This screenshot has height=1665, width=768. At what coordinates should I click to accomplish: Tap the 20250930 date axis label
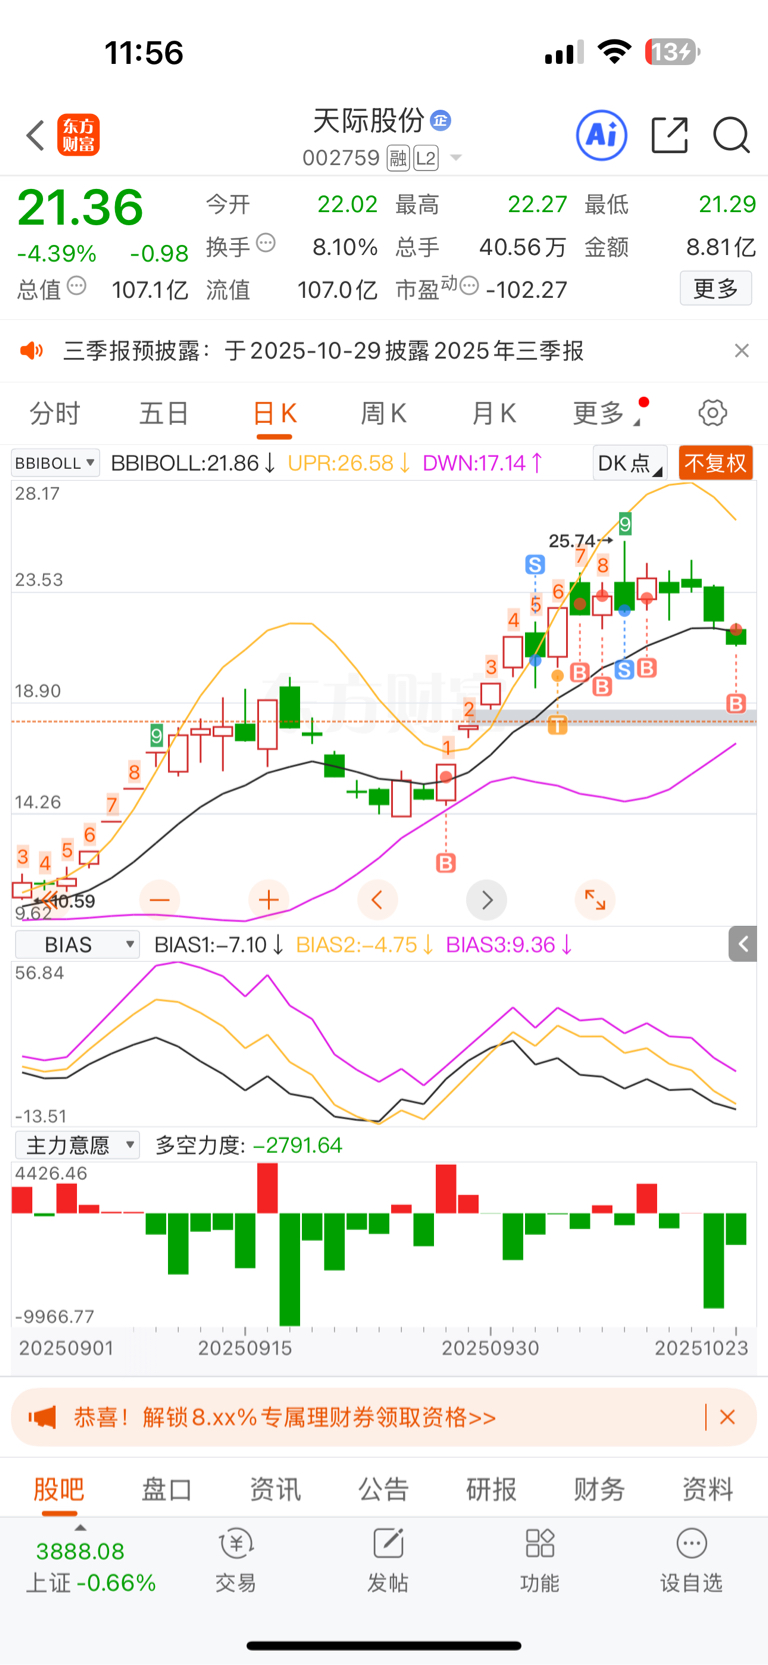[x=490, y=1348]
